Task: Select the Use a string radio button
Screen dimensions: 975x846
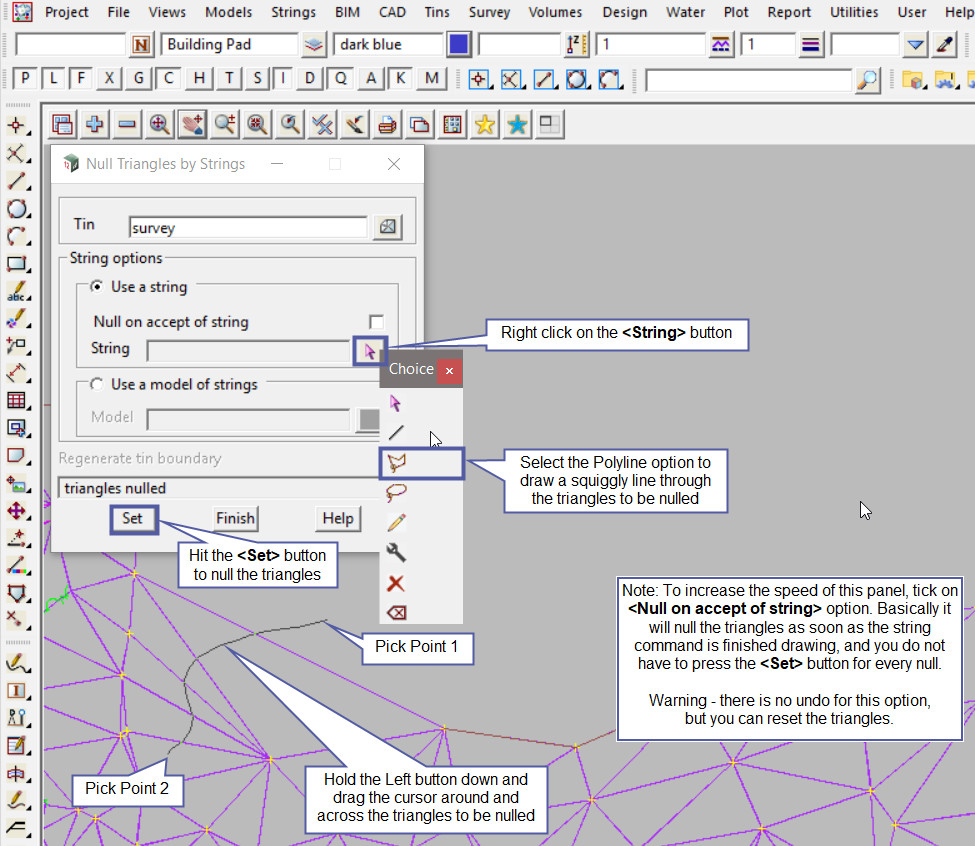Action: pyautogui.click(x=97, y=287)
